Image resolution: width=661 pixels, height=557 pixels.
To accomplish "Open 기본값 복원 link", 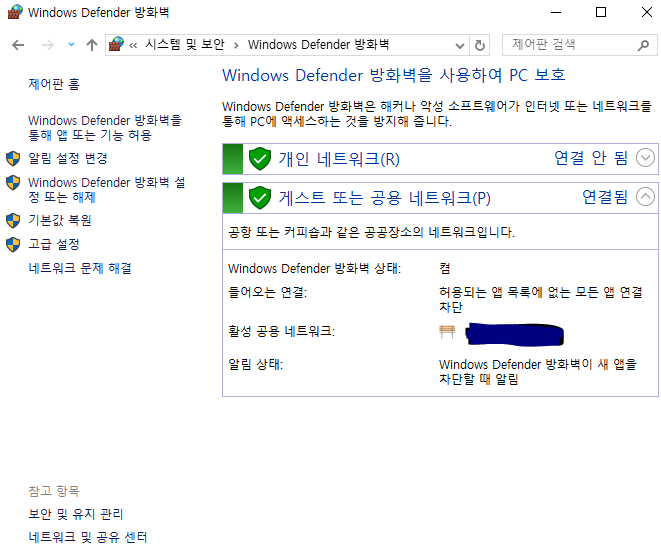I will click(x=60, y=220).
